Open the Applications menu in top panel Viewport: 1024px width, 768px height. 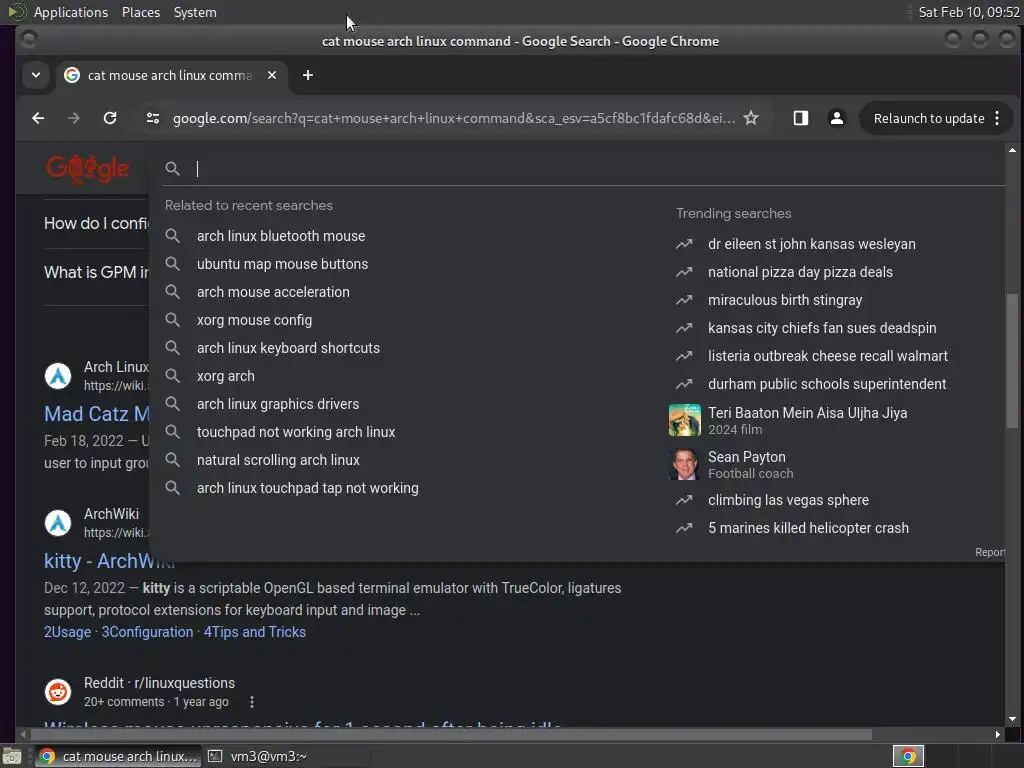click(x=71, y=12)
